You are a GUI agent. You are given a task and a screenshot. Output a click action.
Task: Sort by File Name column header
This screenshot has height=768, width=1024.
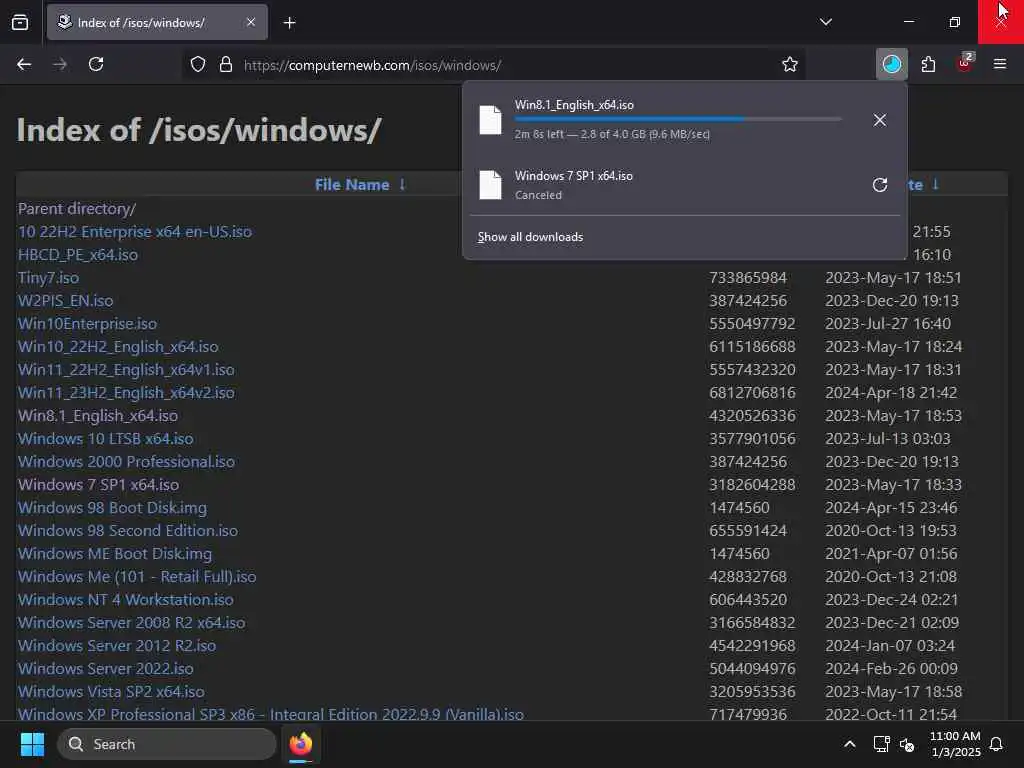(x=352, y=185)
